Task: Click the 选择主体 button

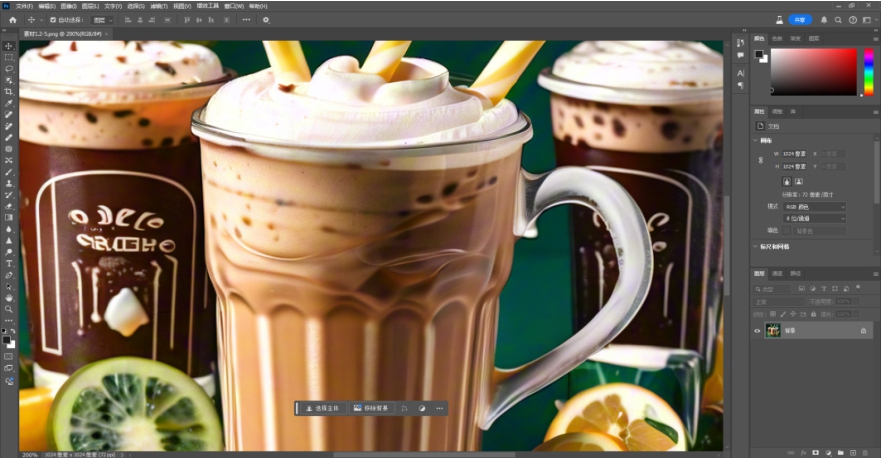Action: click(x=322, y=408)
